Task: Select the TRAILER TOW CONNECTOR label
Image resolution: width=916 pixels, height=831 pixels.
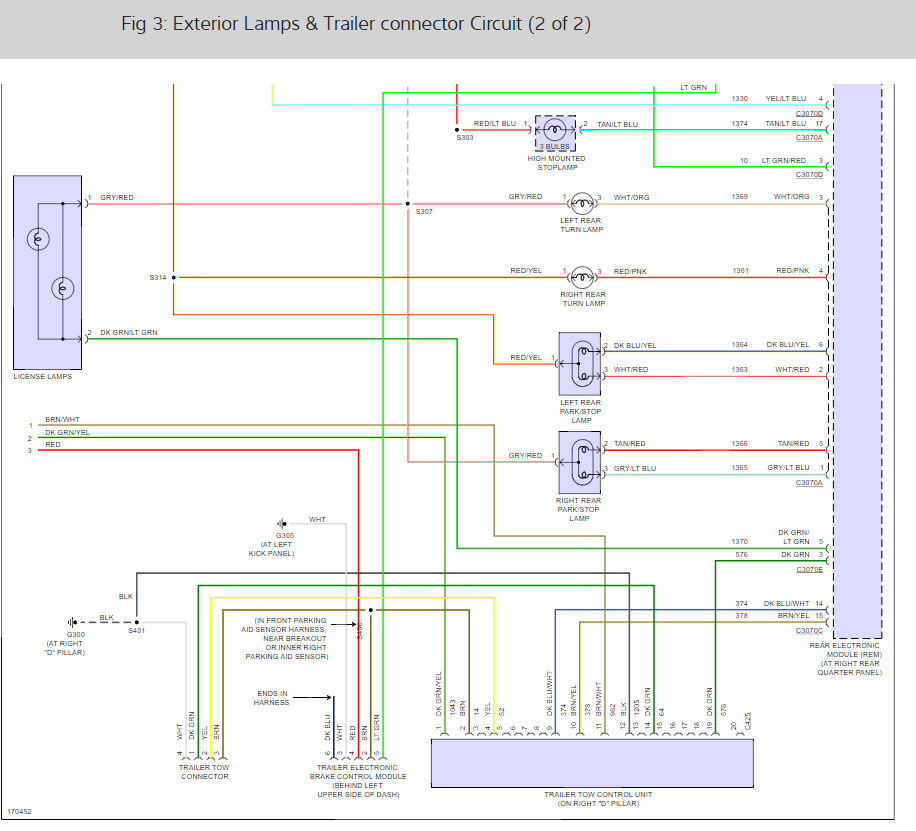Action: click(x=204, y=772)
